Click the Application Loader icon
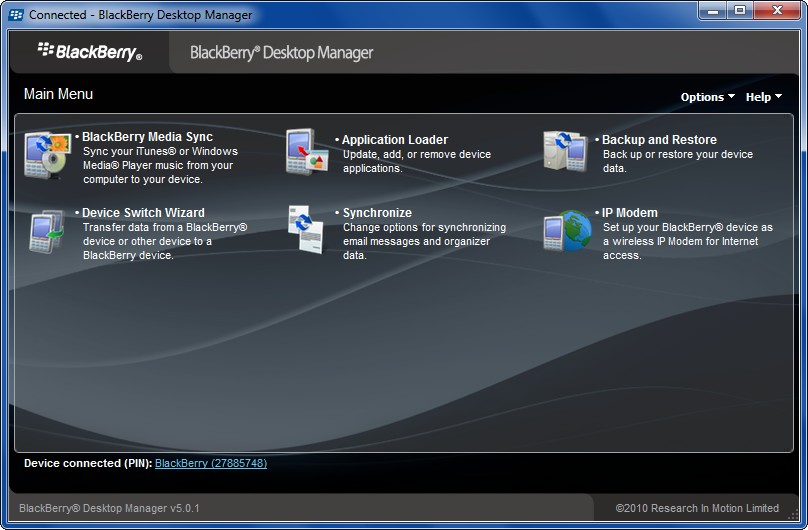Viewport: 808px width, 530px height. 308,151
